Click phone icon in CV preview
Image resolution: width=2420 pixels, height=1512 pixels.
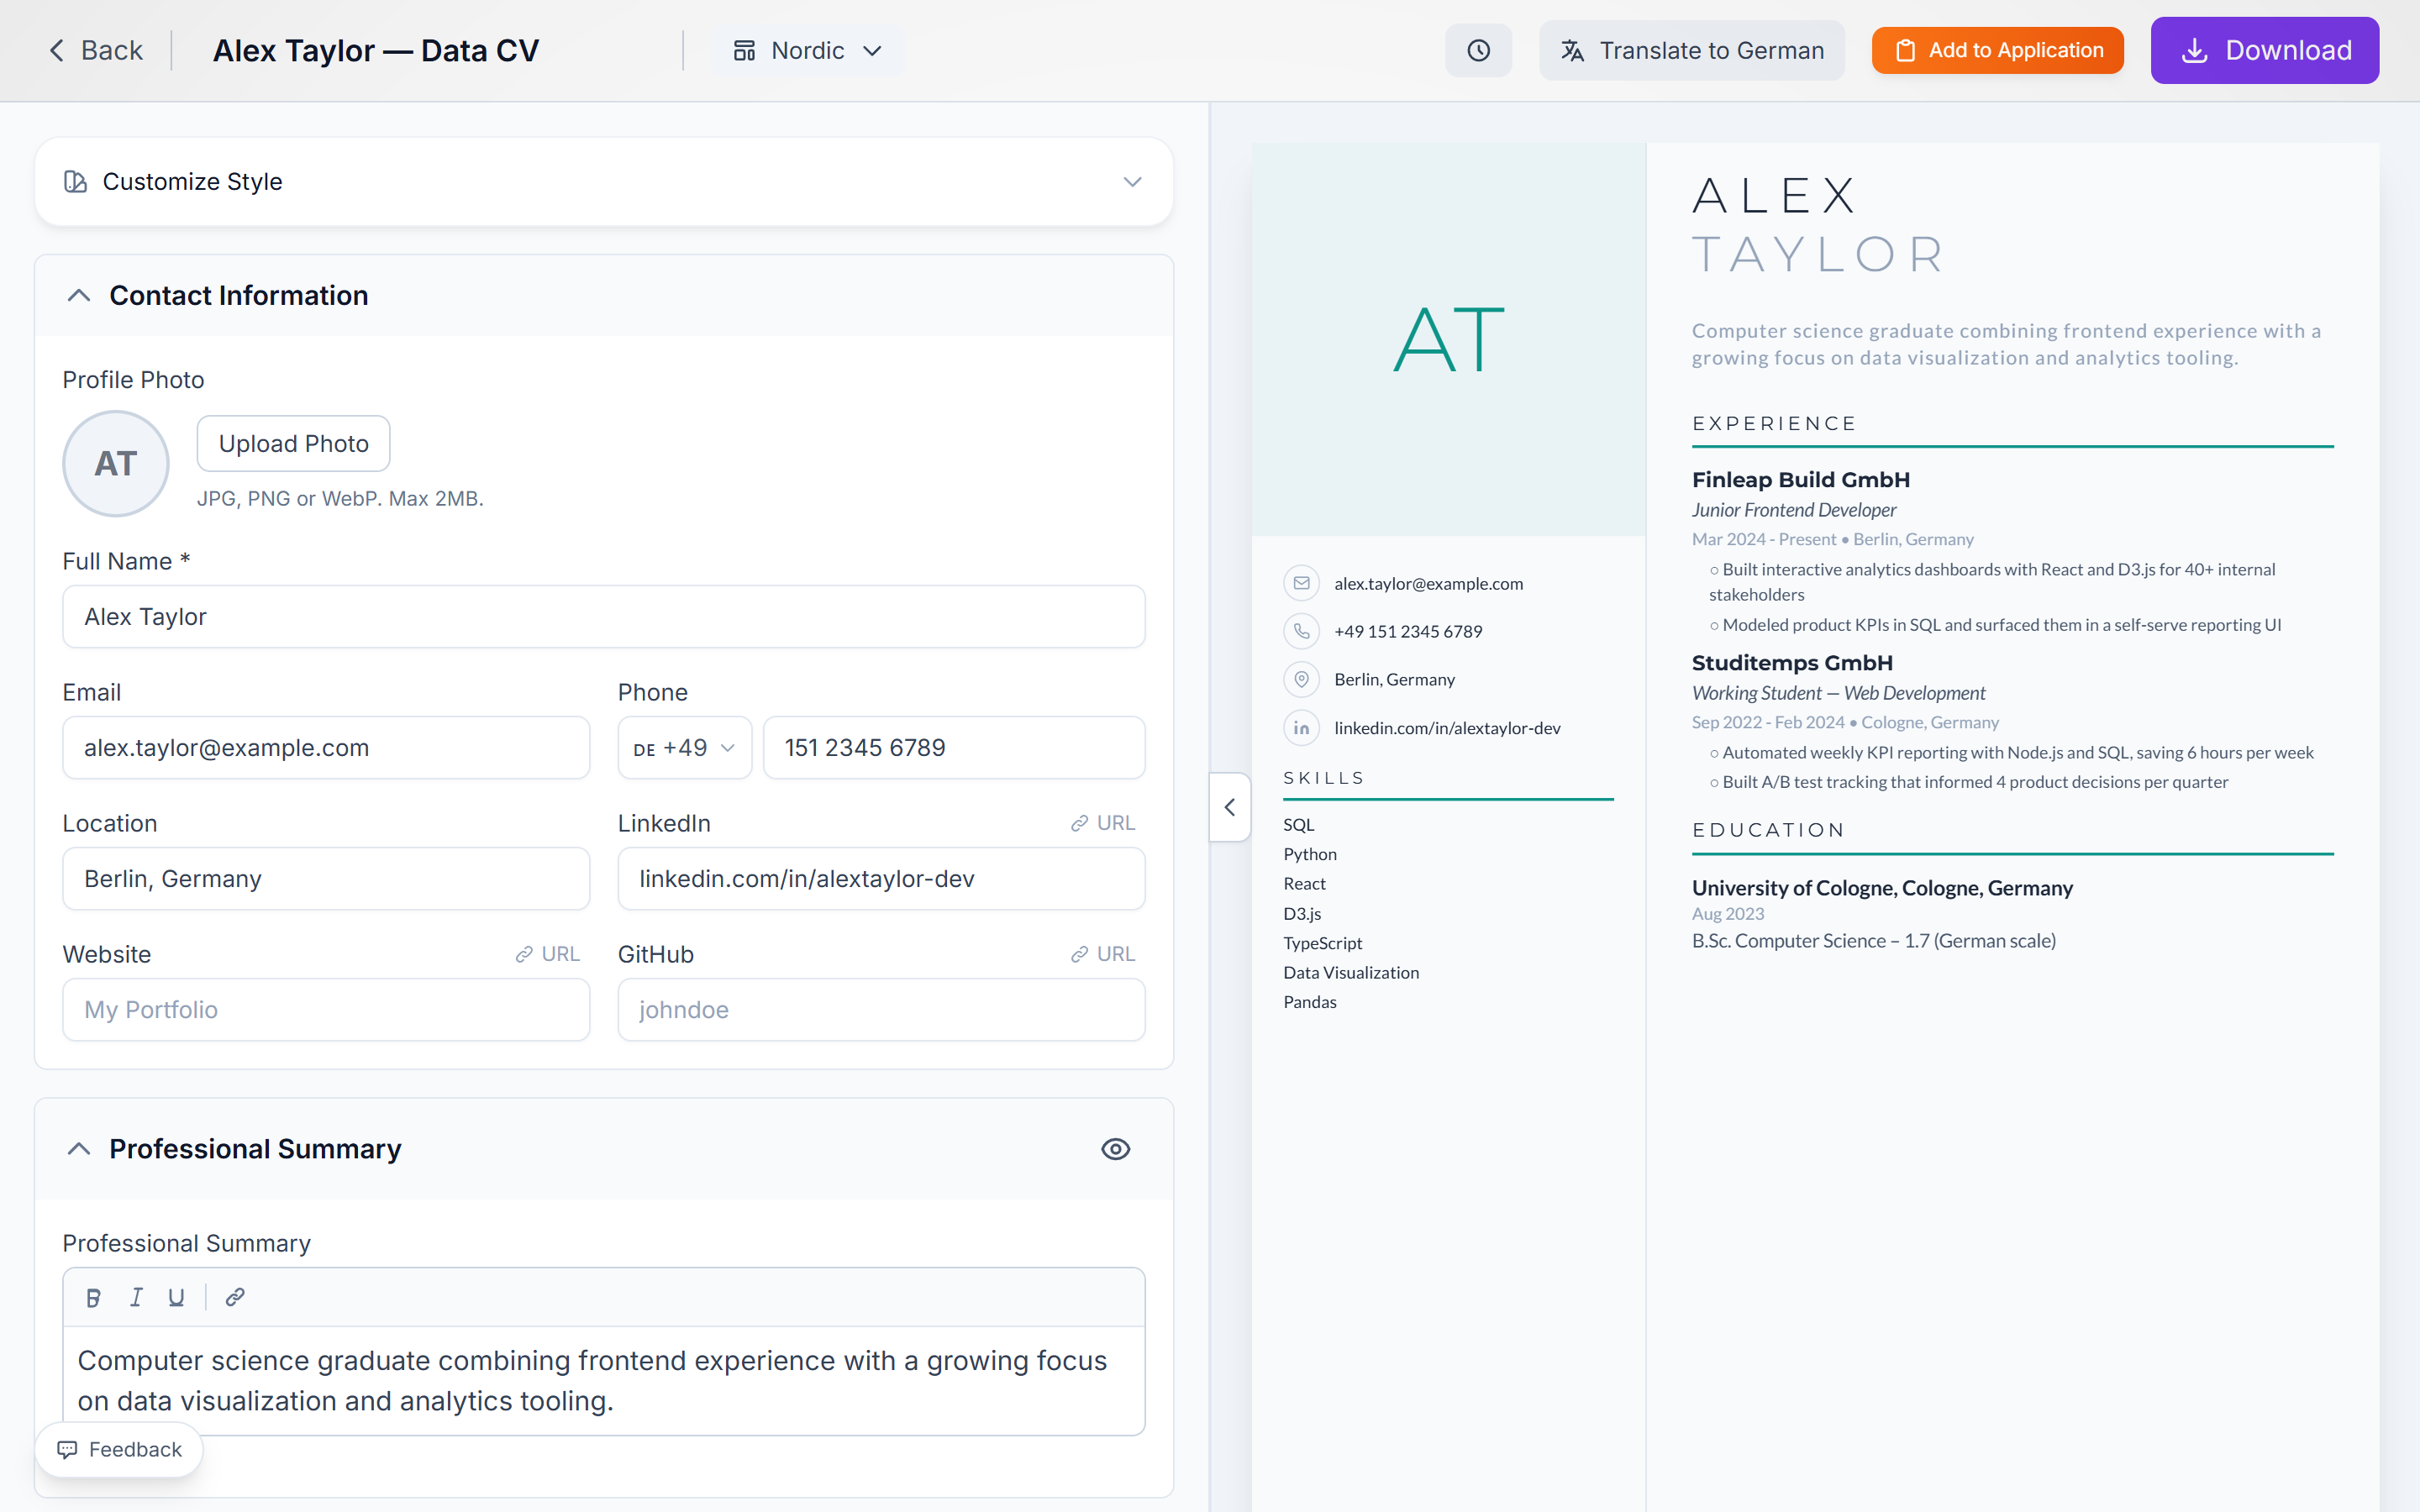1301,631
